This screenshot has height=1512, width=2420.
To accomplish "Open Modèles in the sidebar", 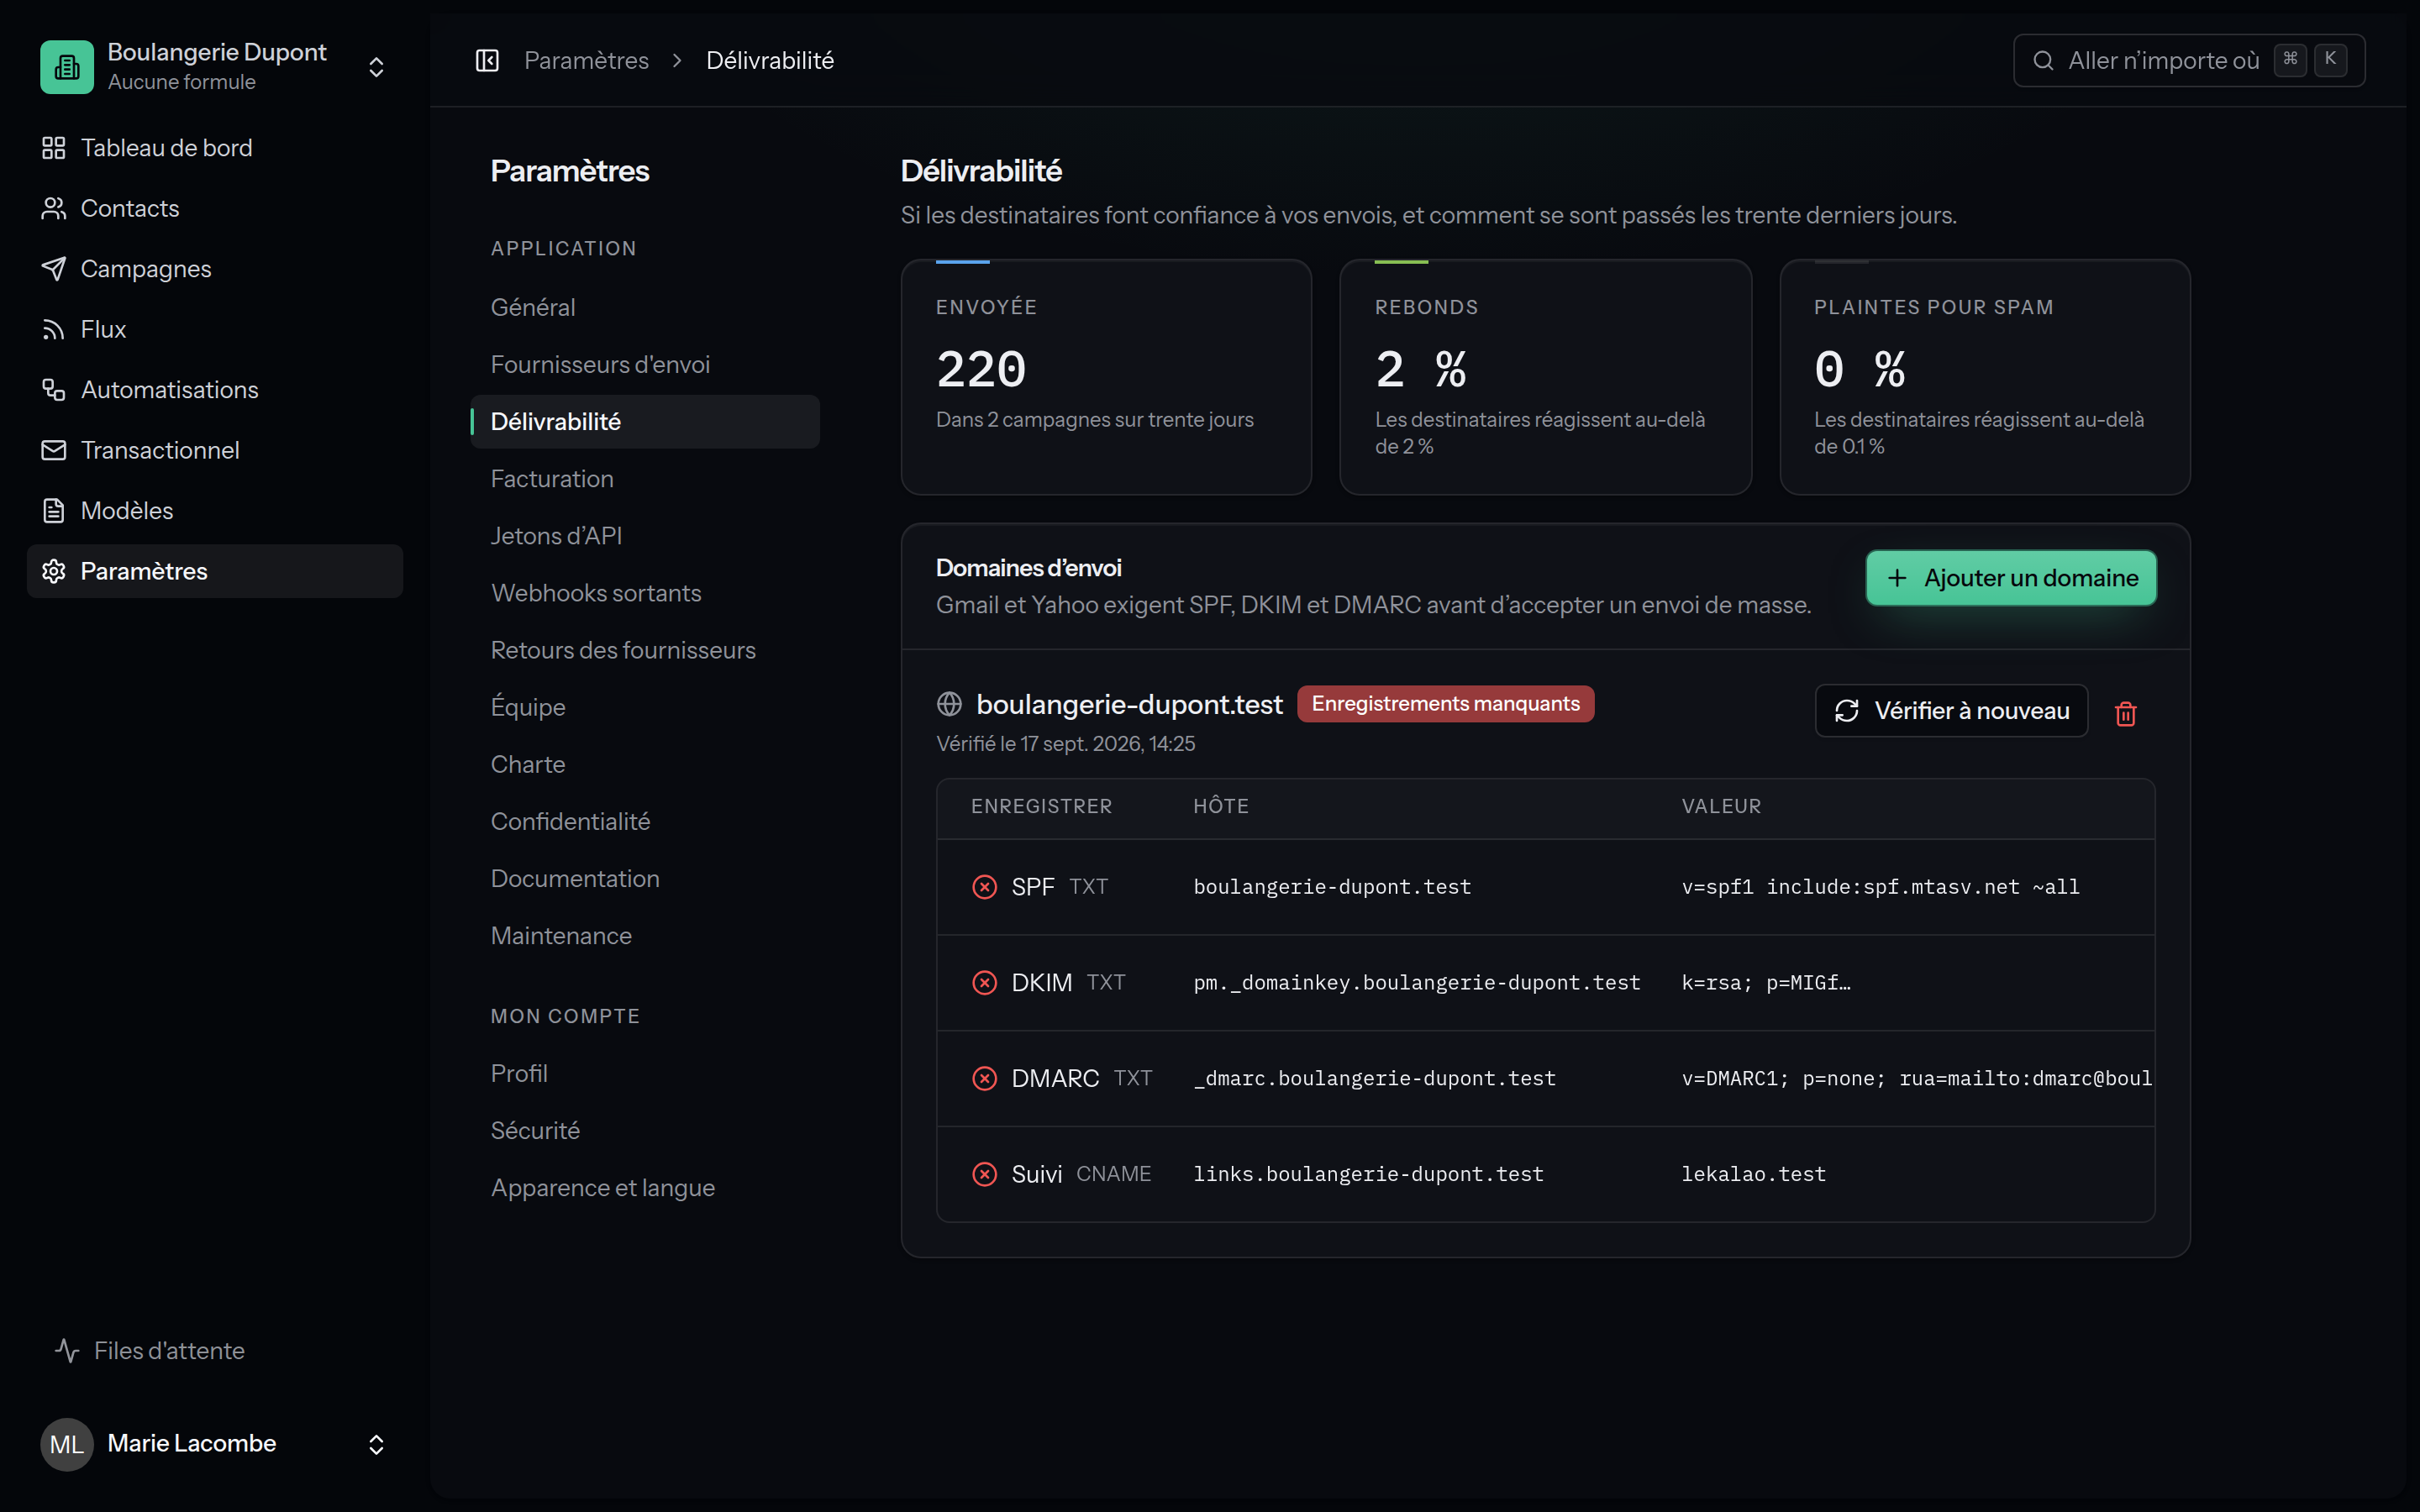I will tap(215, 511).
